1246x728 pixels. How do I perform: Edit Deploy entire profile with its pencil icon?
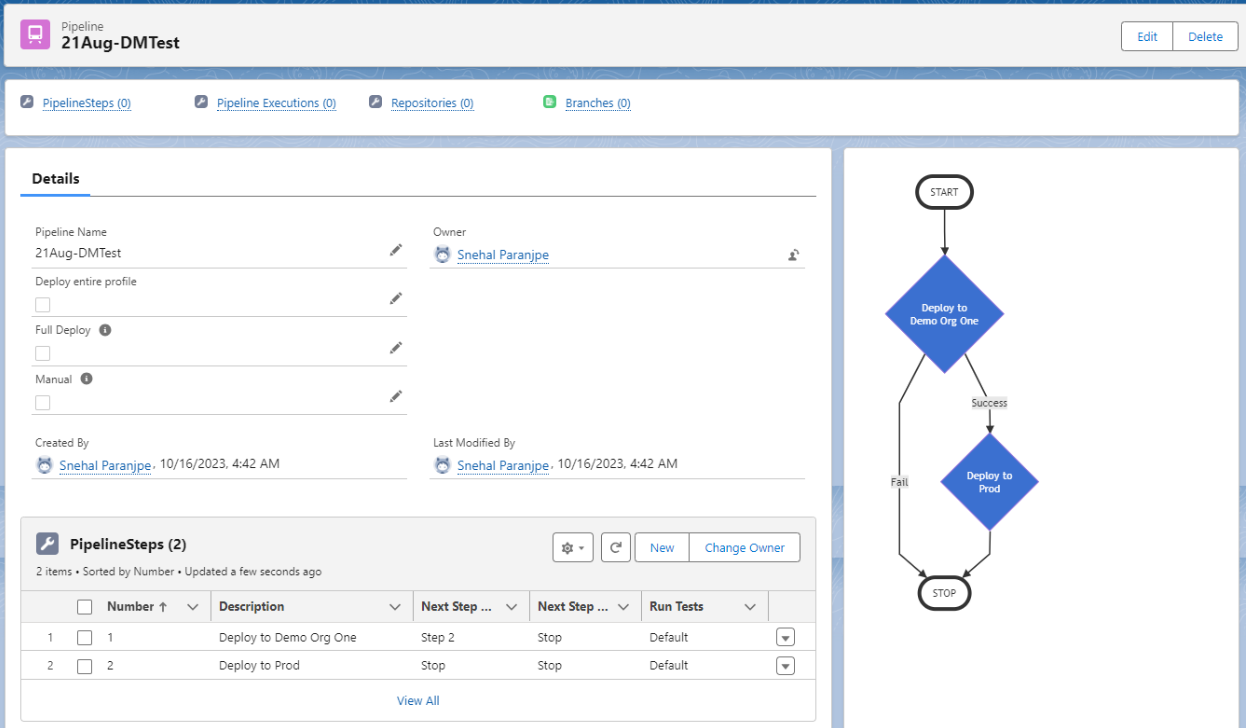[396, 298]
